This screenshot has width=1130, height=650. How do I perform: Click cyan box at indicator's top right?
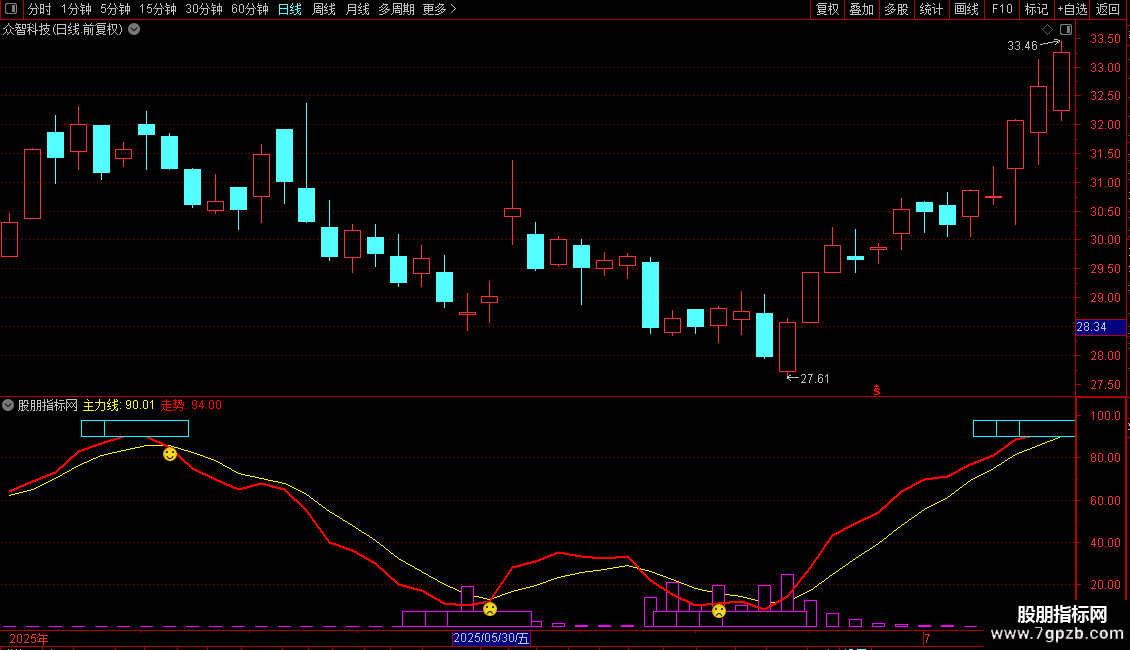coord(1024,428)
